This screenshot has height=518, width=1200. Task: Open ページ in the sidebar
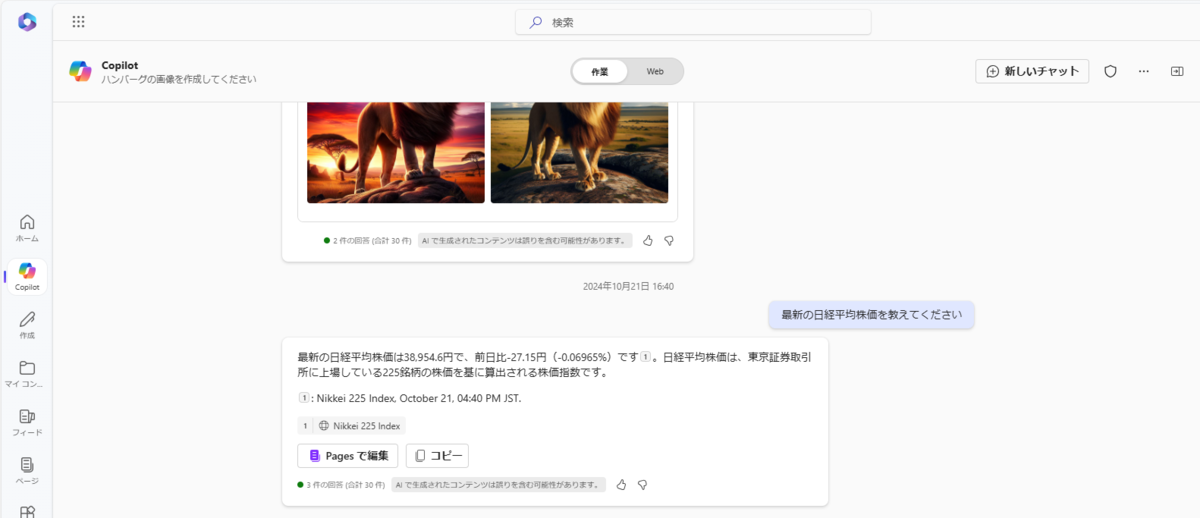click(27, 471)
